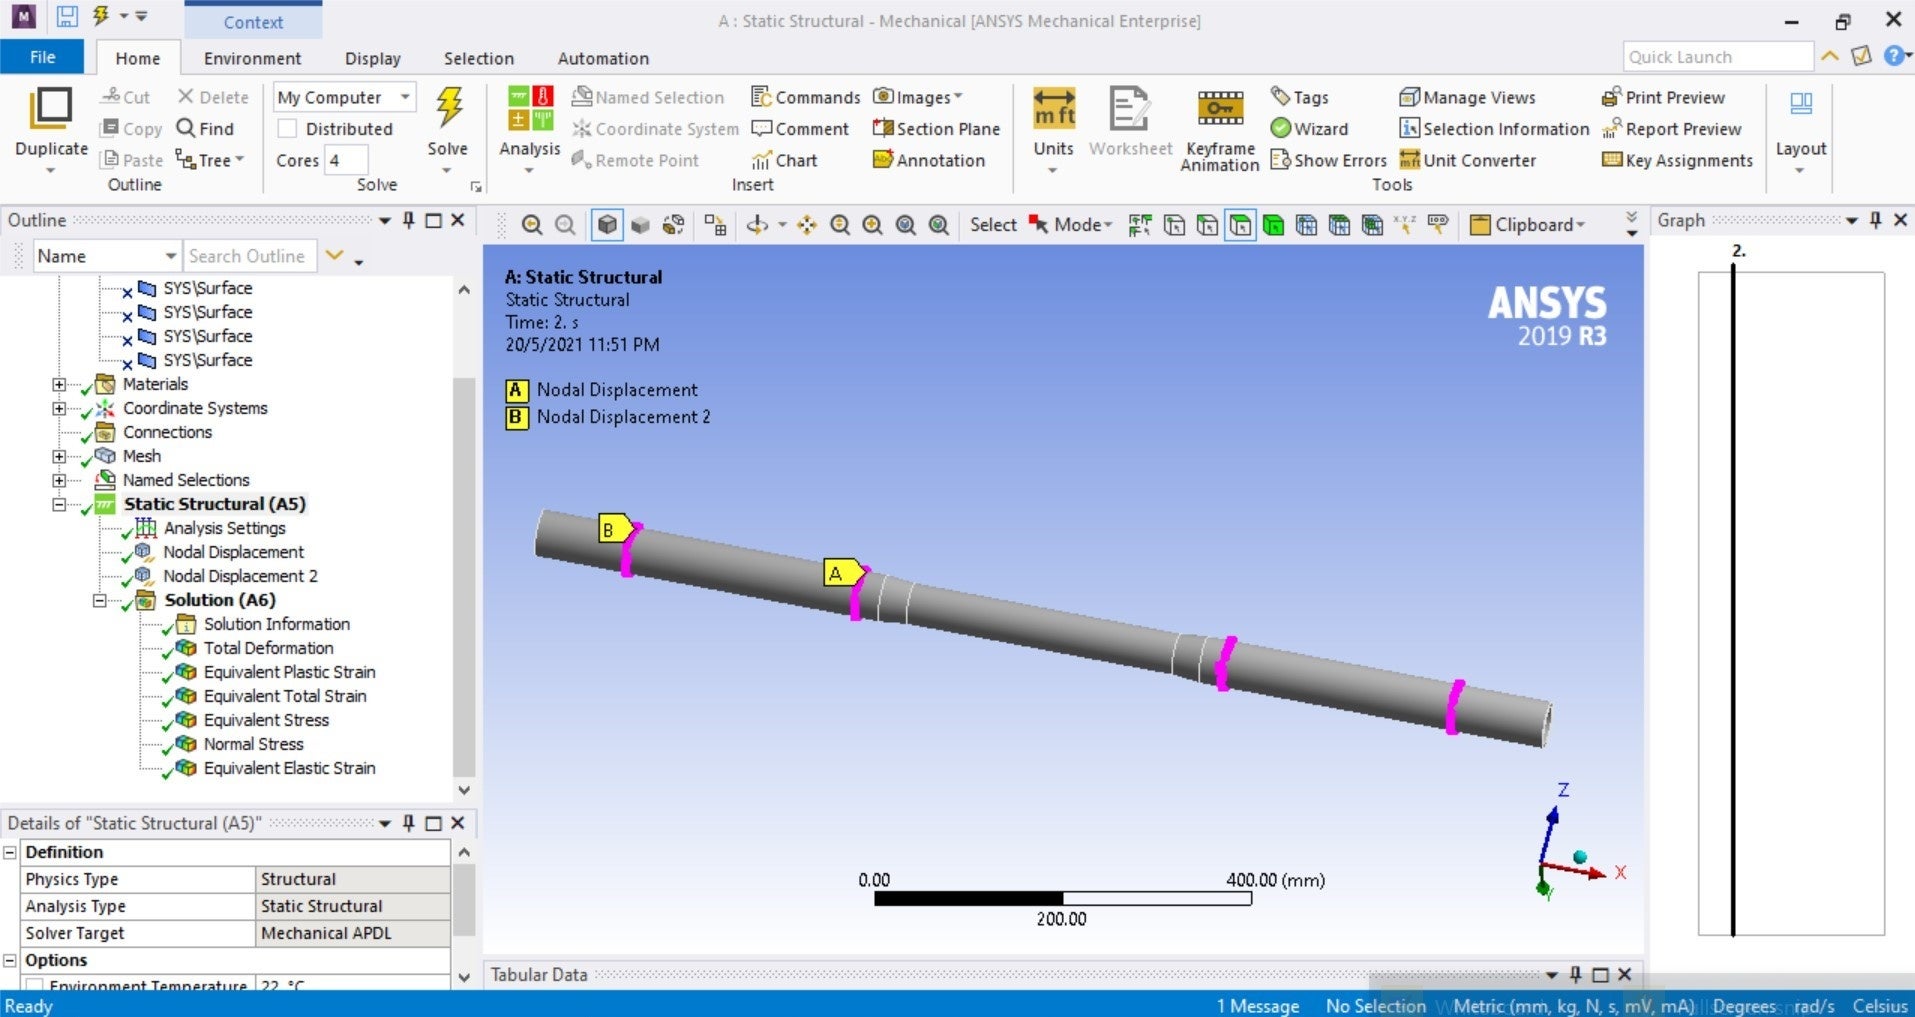Viewport: 1915px width, 1017px height.
Task: Open Selection Information tool
Action: (x=1494, y=129)
